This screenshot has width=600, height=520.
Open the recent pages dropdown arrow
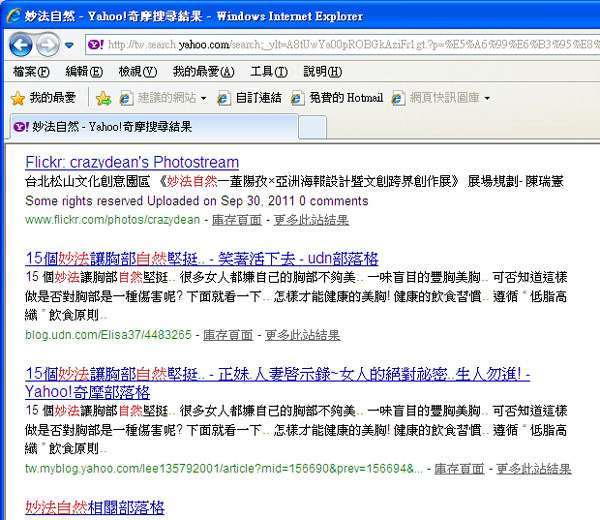click(69, 46)
